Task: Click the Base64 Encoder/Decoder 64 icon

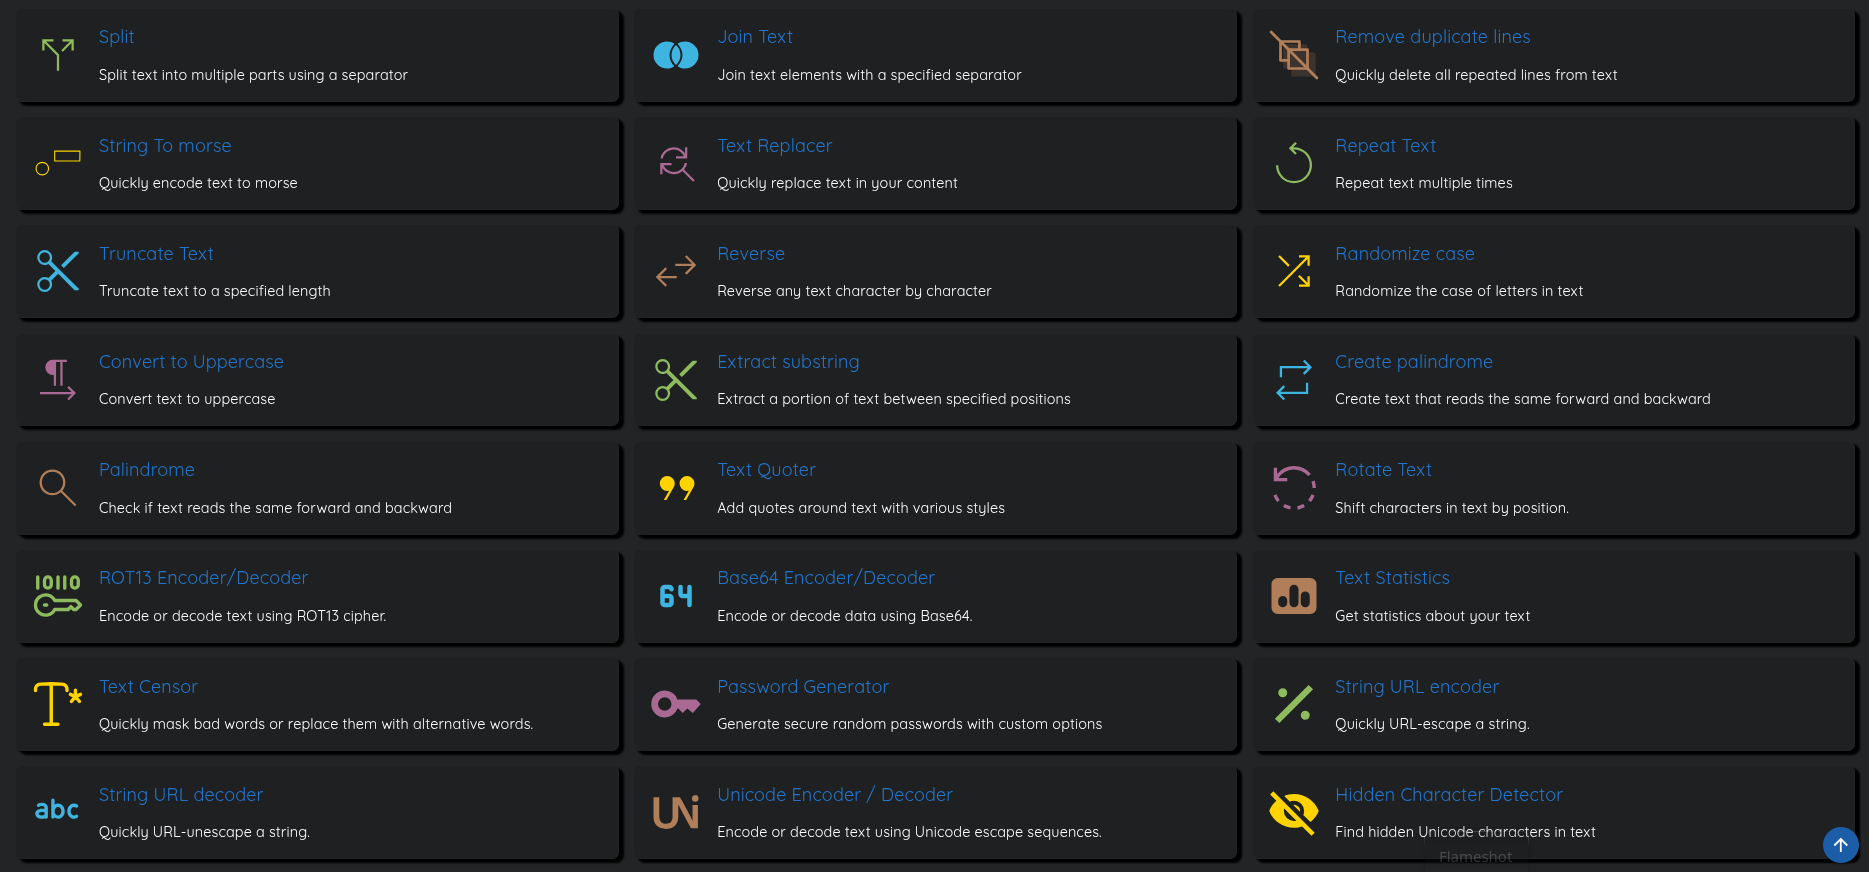Action: pos(676,597)
